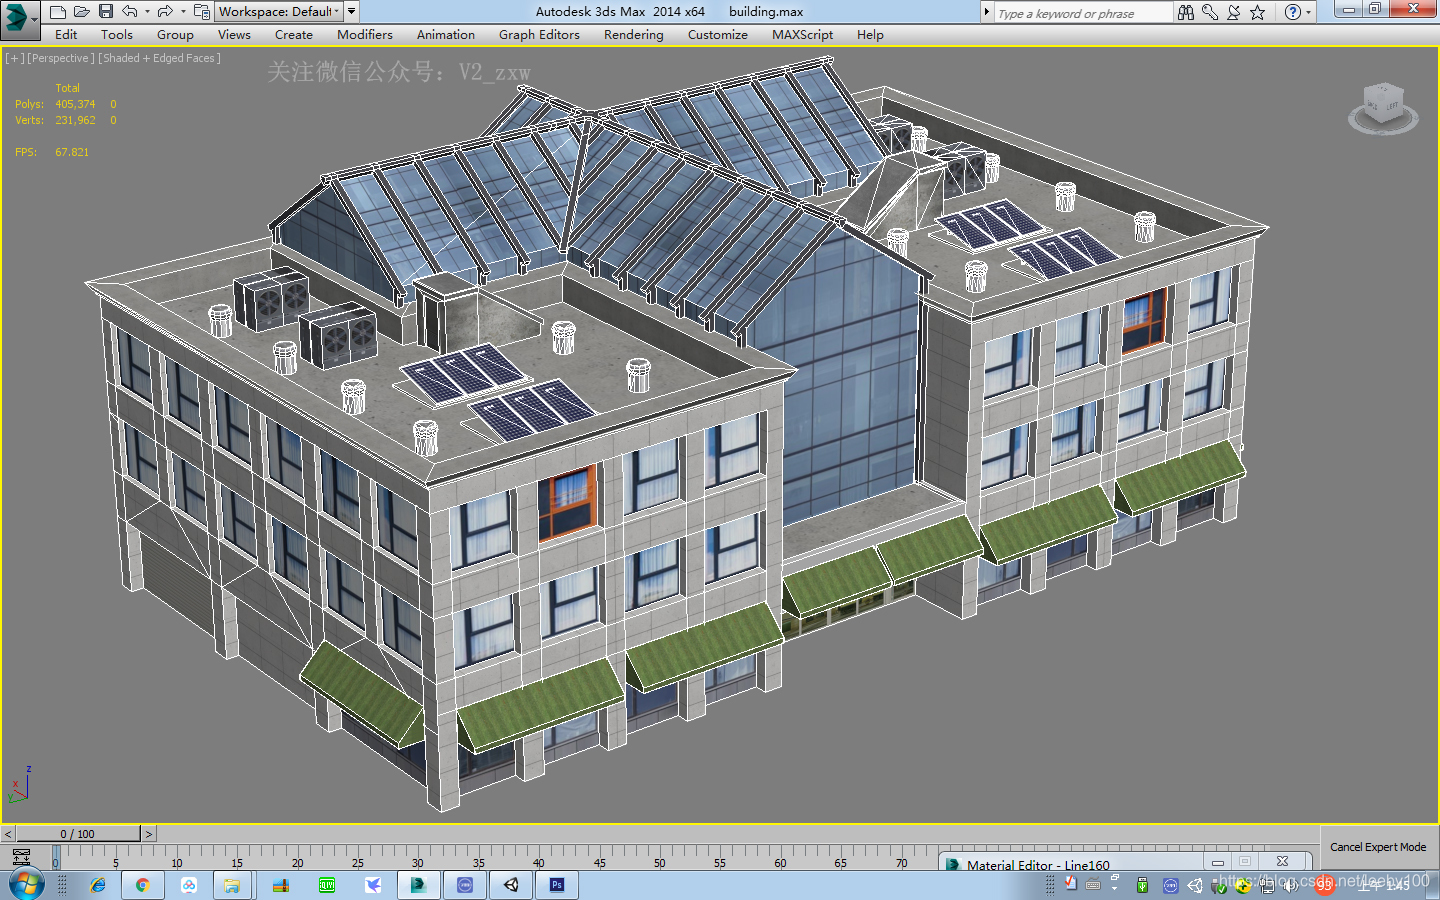Open Baidu cloud app in the taskbar
1440x900 pixels.
pos(188,885)
